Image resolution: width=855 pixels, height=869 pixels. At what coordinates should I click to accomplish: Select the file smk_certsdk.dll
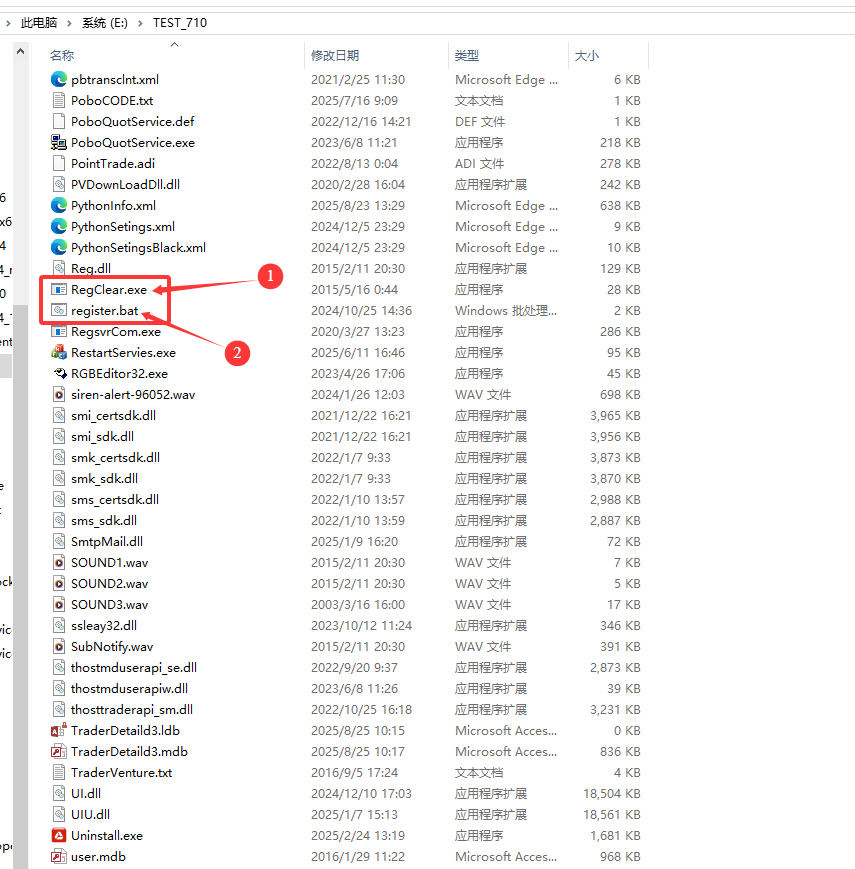tap(115, 458)
